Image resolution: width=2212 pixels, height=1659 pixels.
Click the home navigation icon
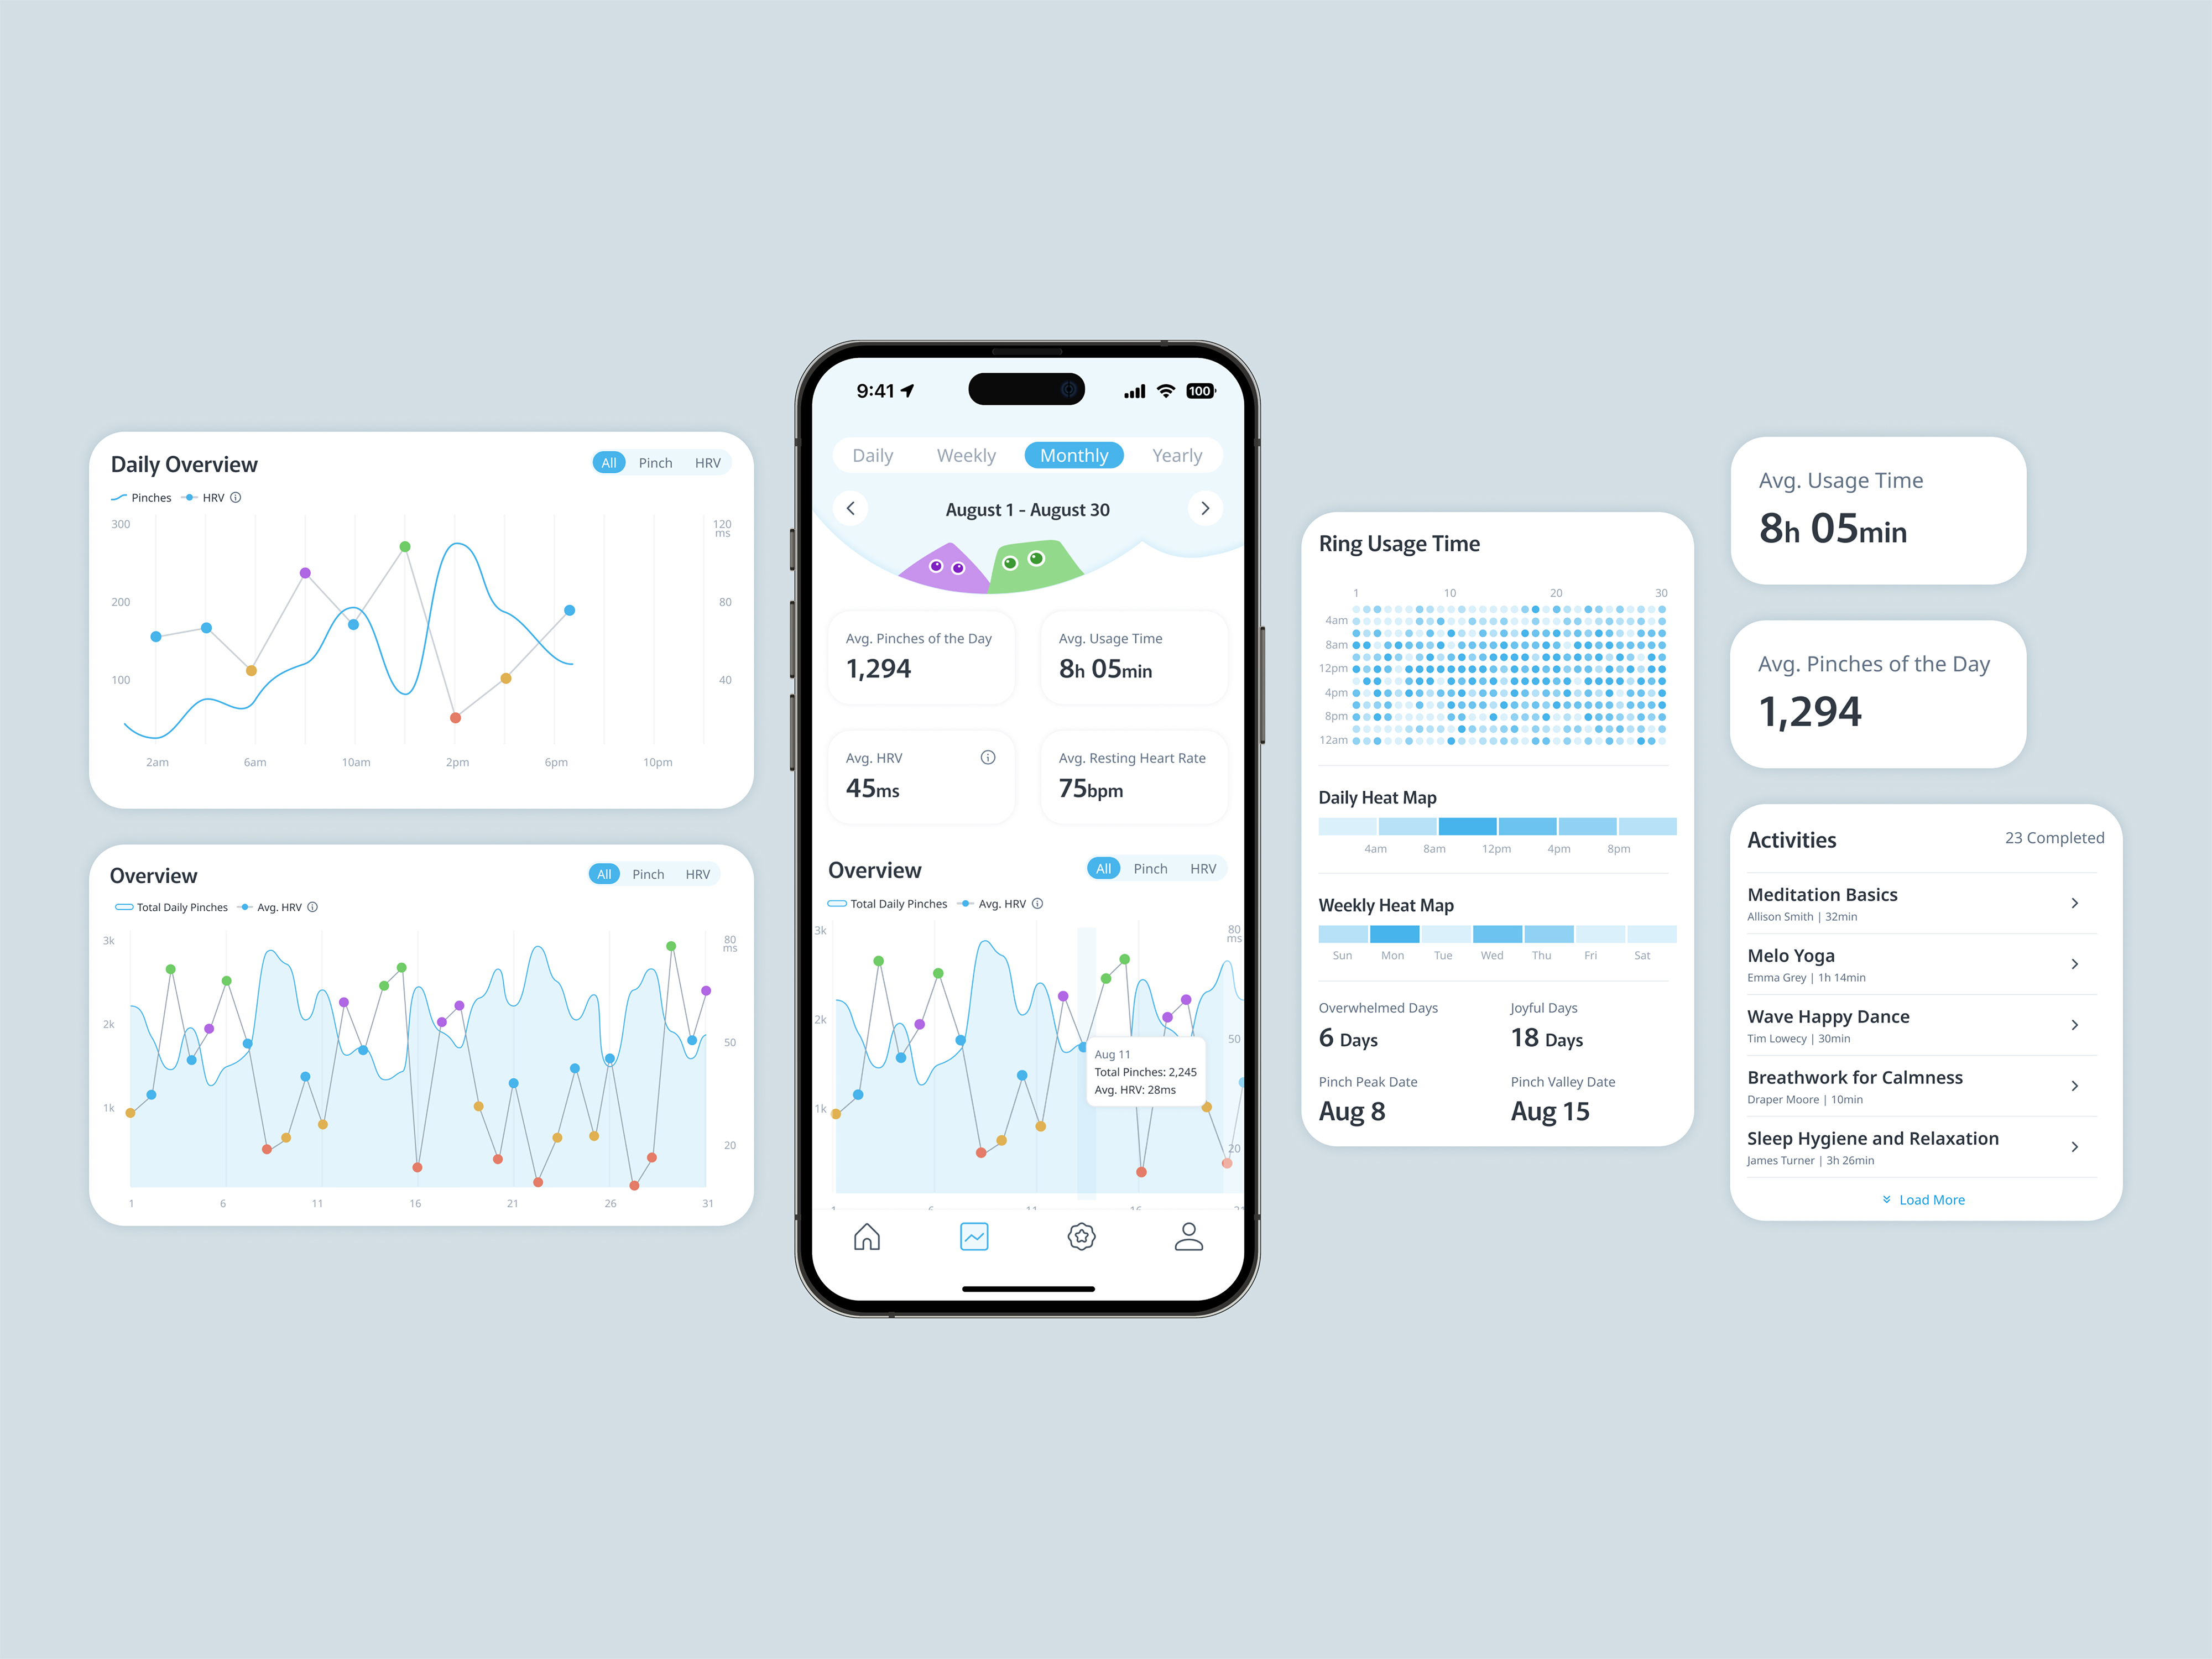coord(869,1239)
